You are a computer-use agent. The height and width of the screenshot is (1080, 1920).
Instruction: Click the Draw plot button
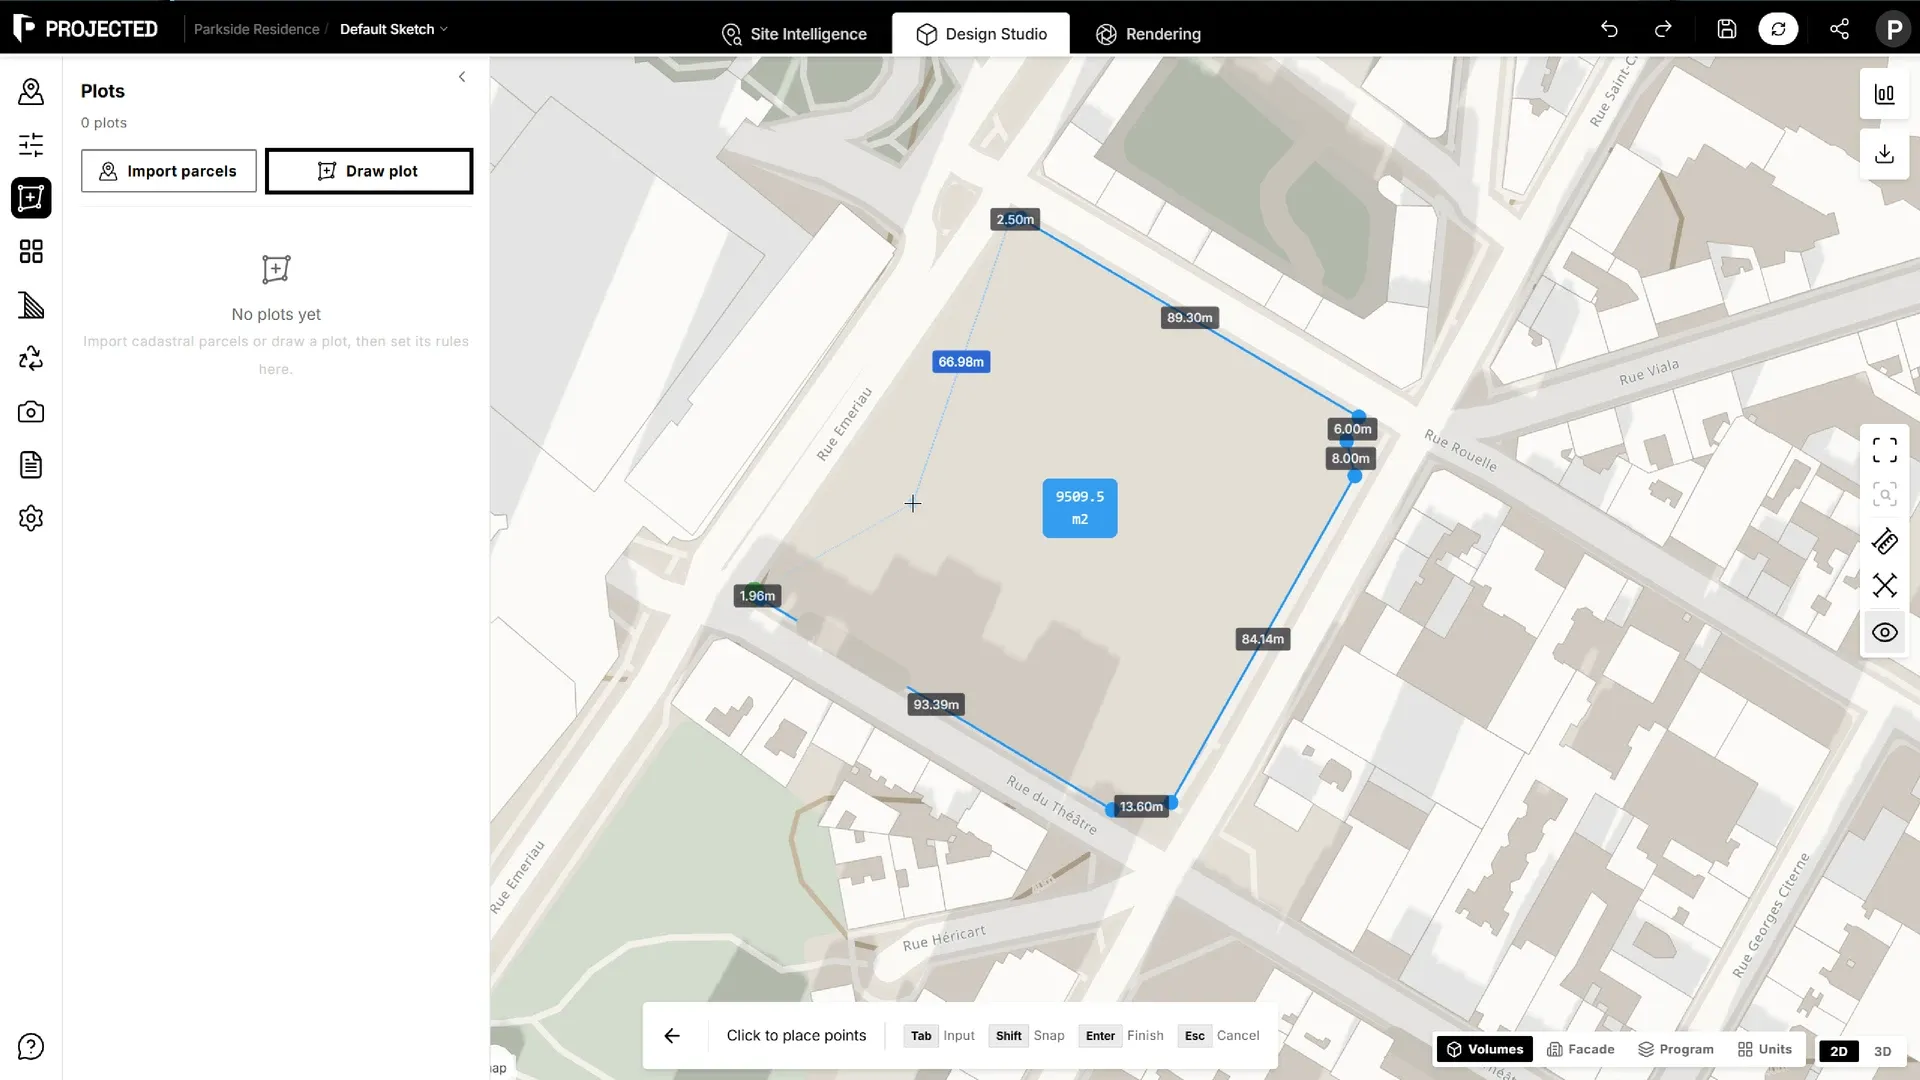(x=369, y=171)
